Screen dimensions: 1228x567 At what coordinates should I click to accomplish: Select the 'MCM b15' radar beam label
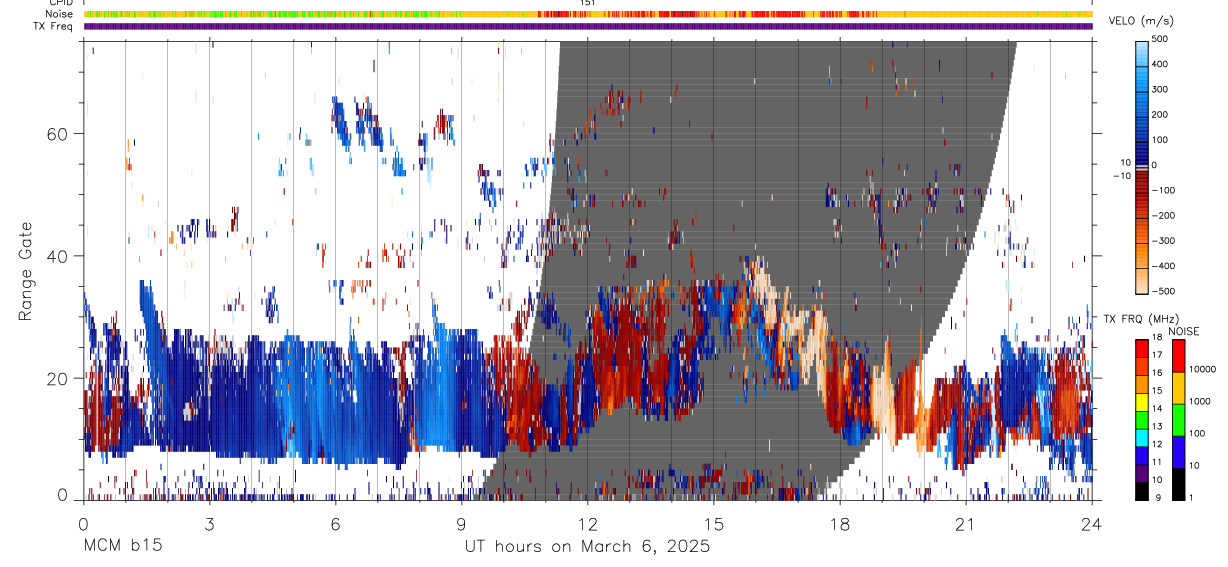[x=122, y=547]
